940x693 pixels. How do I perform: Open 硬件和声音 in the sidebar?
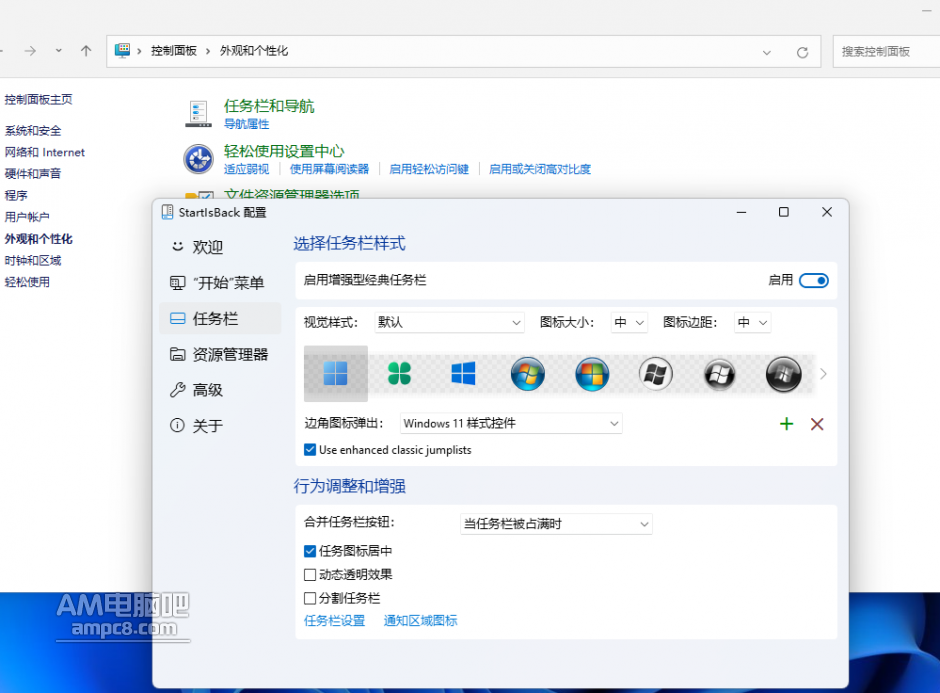pyautogui.click(x=33, y=174)
